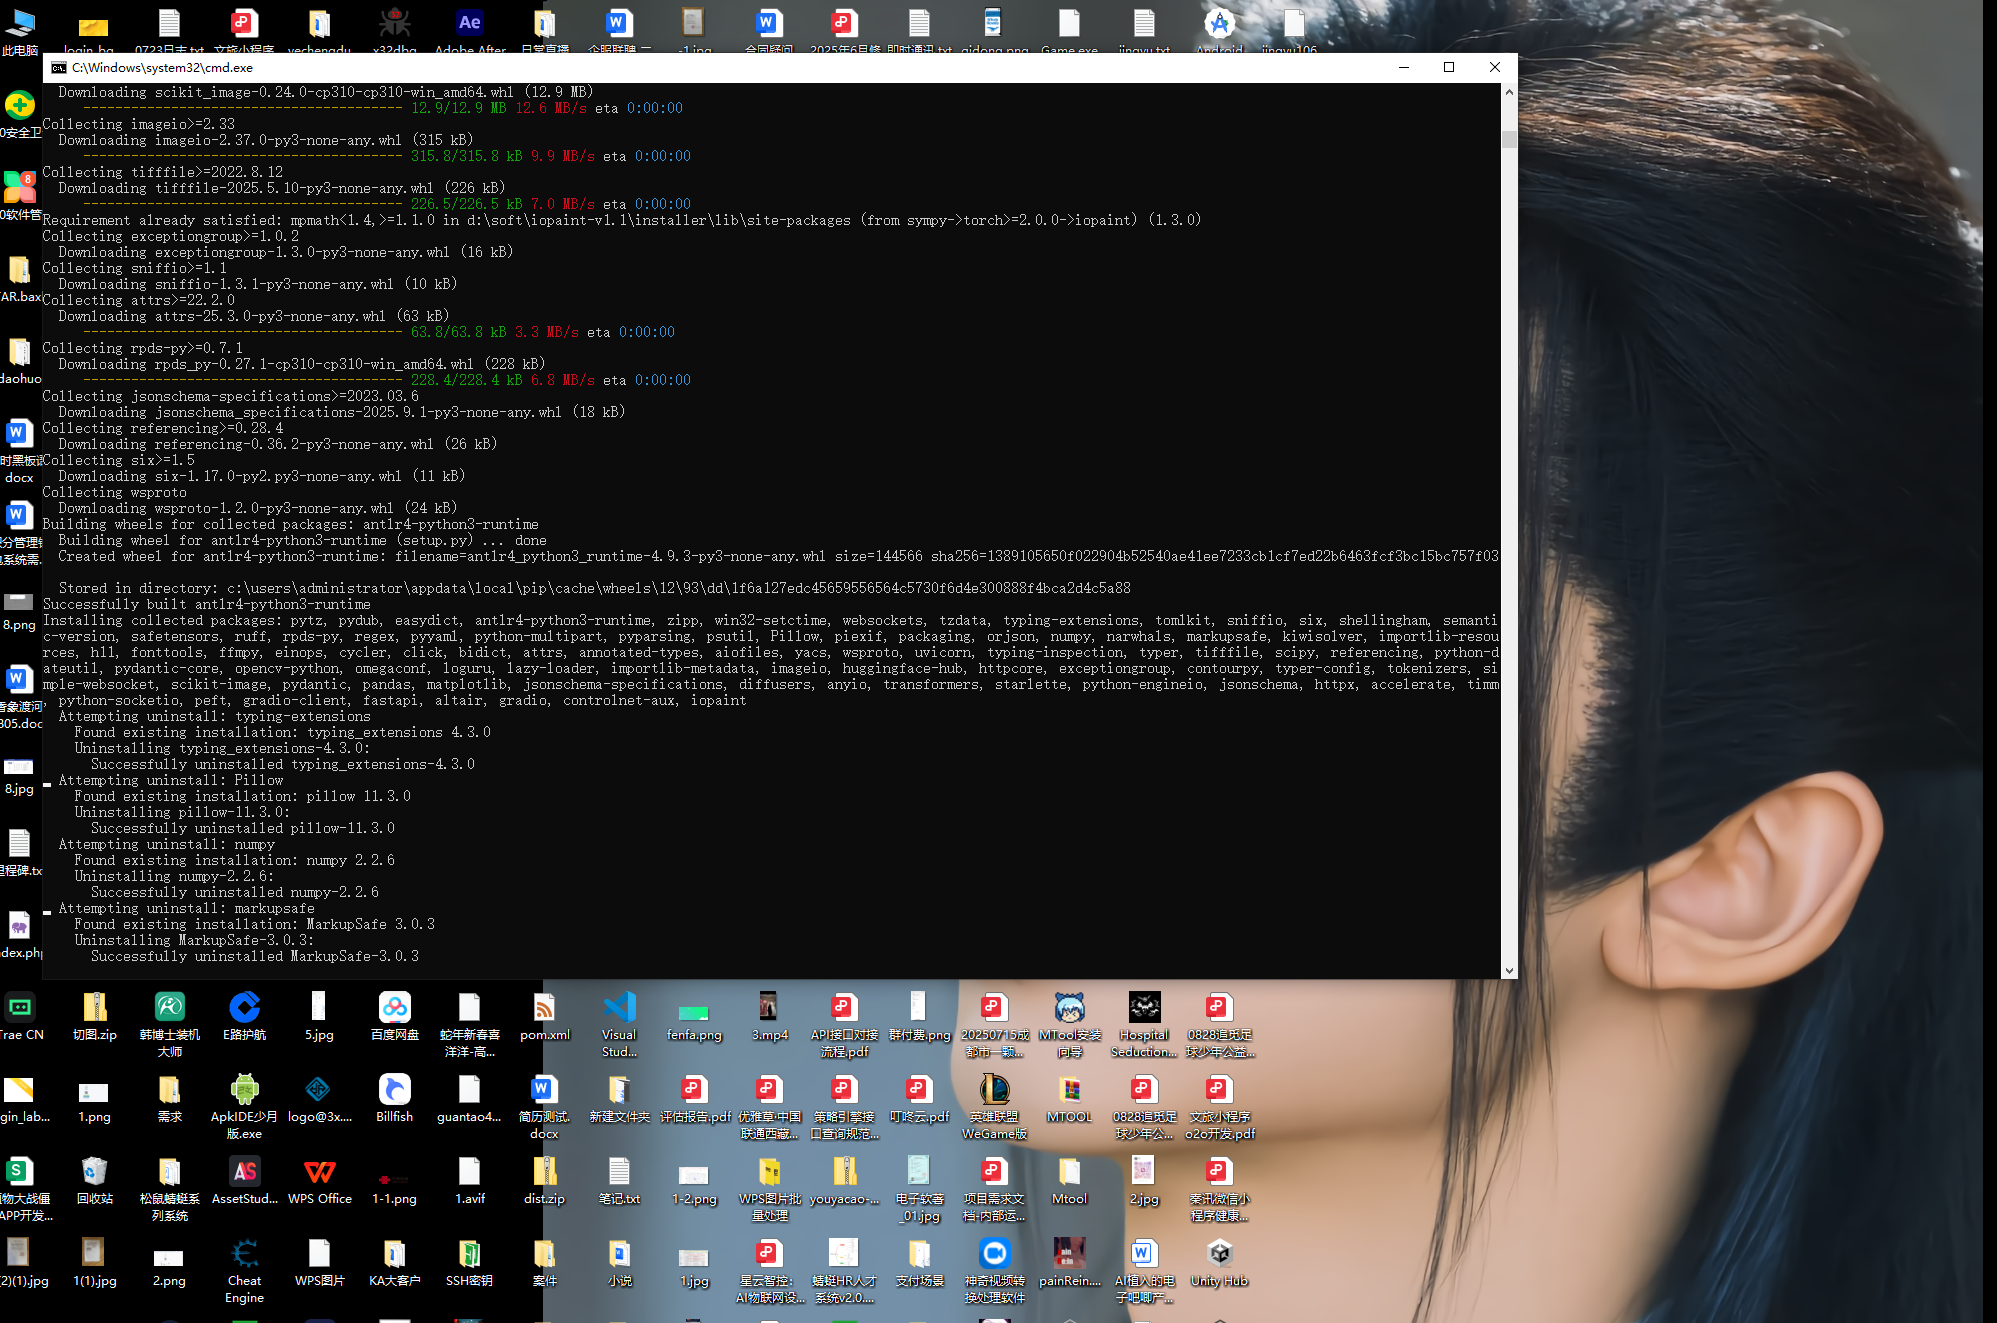Open the WPS Office desktop shortcut
The height and width of the screenshot is (1323, 1997).
coord(319,1172)
